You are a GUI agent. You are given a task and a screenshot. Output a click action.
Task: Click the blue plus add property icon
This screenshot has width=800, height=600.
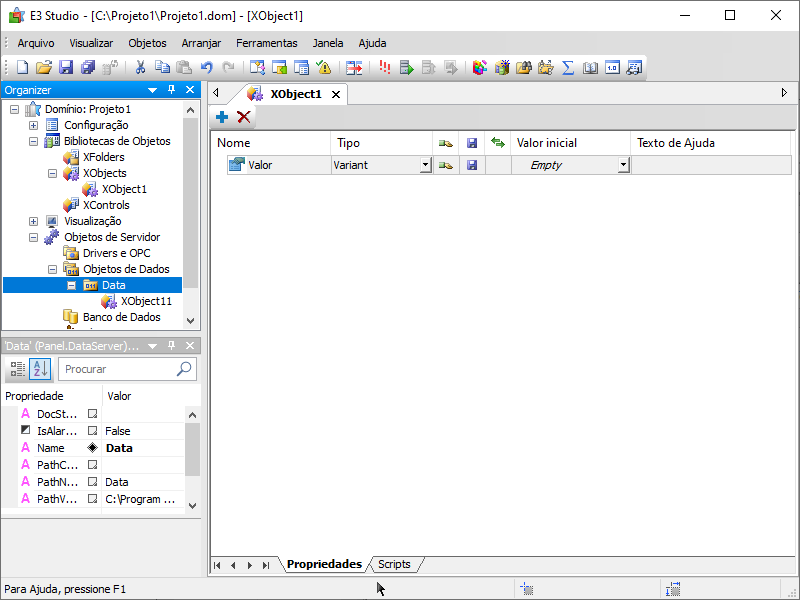[222, 117]
